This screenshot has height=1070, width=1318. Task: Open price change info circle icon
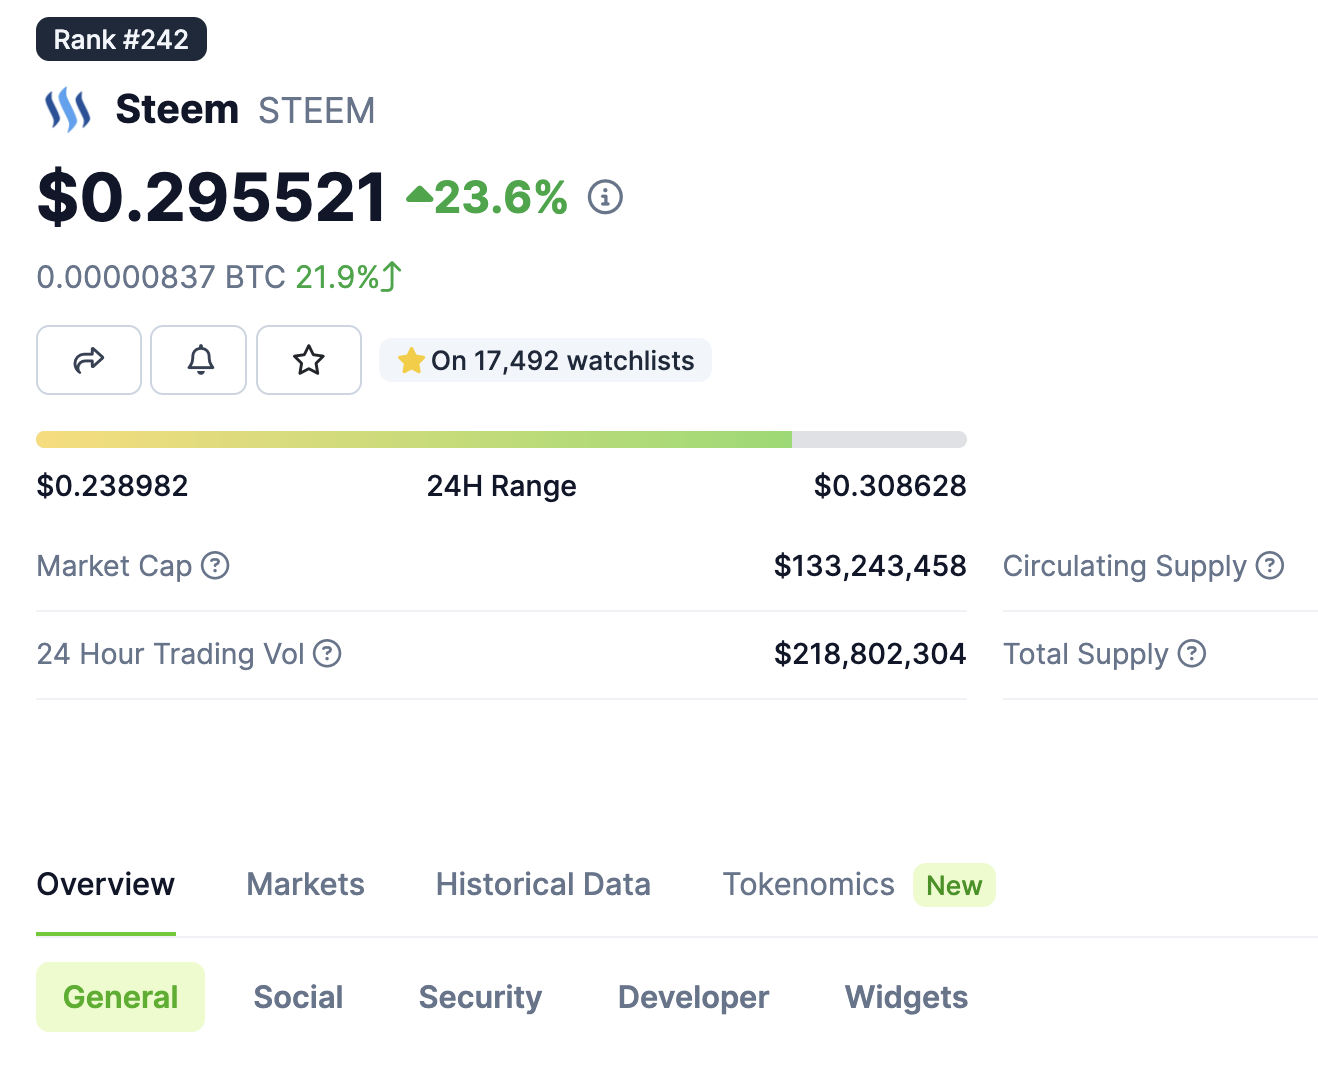(x=605, y=197)
